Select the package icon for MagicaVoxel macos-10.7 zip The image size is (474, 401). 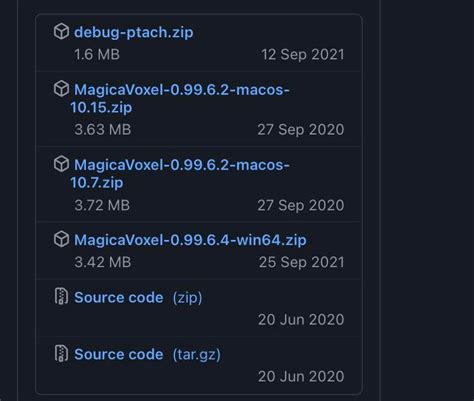pos(61,164)
